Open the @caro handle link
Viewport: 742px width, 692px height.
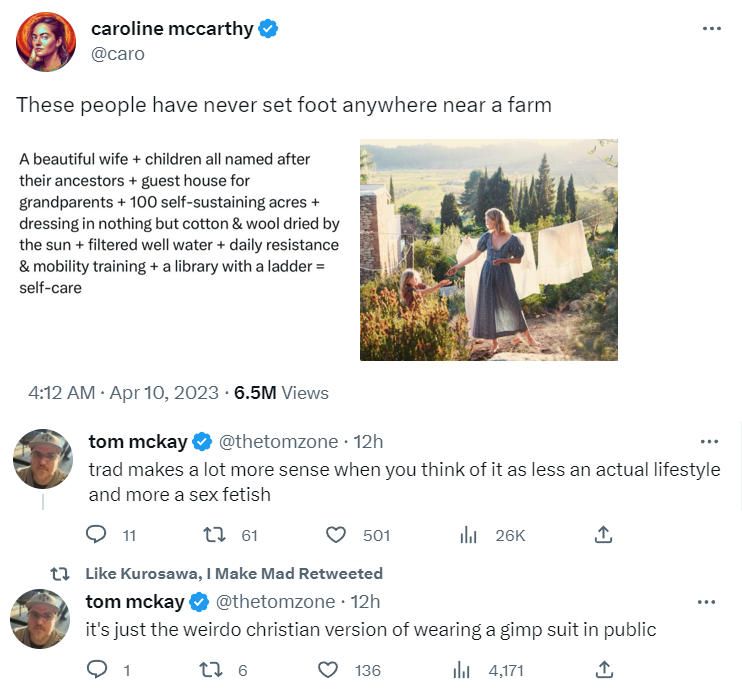[118, 54]
